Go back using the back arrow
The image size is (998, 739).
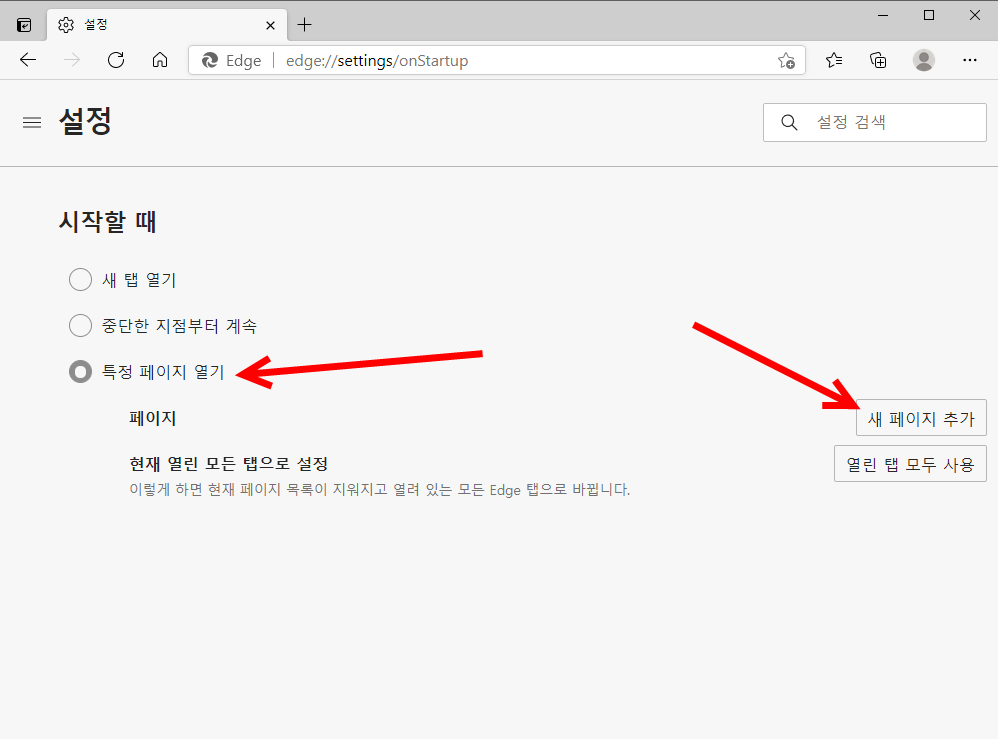tap(28, 60)
